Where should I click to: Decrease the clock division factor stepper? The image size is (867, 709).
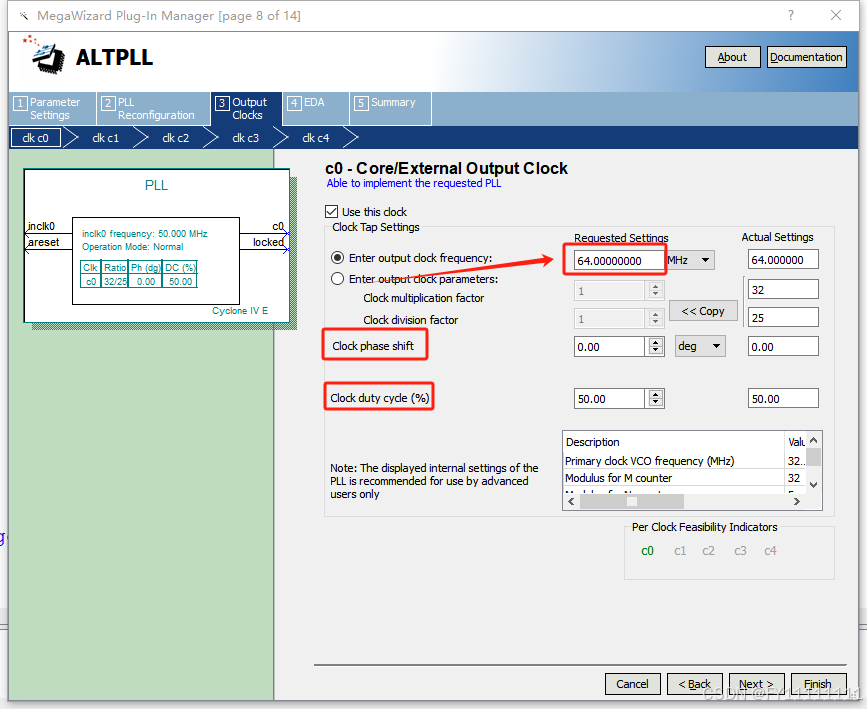(656, 322)
